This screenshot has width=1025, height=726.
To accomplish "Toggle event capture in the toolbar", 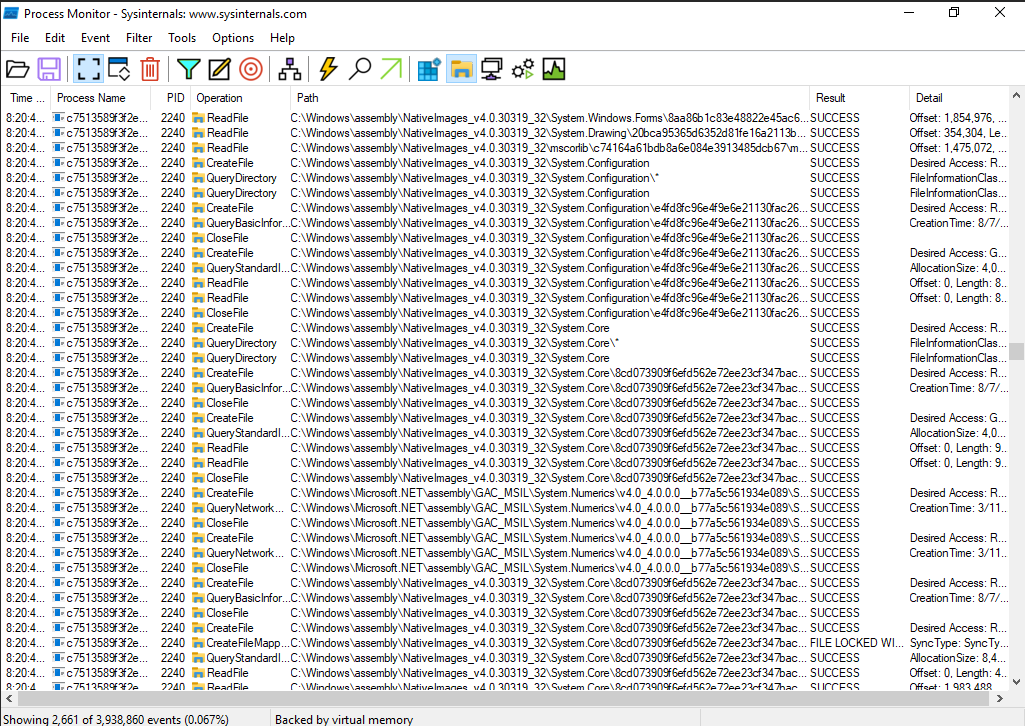I will 88,69.
